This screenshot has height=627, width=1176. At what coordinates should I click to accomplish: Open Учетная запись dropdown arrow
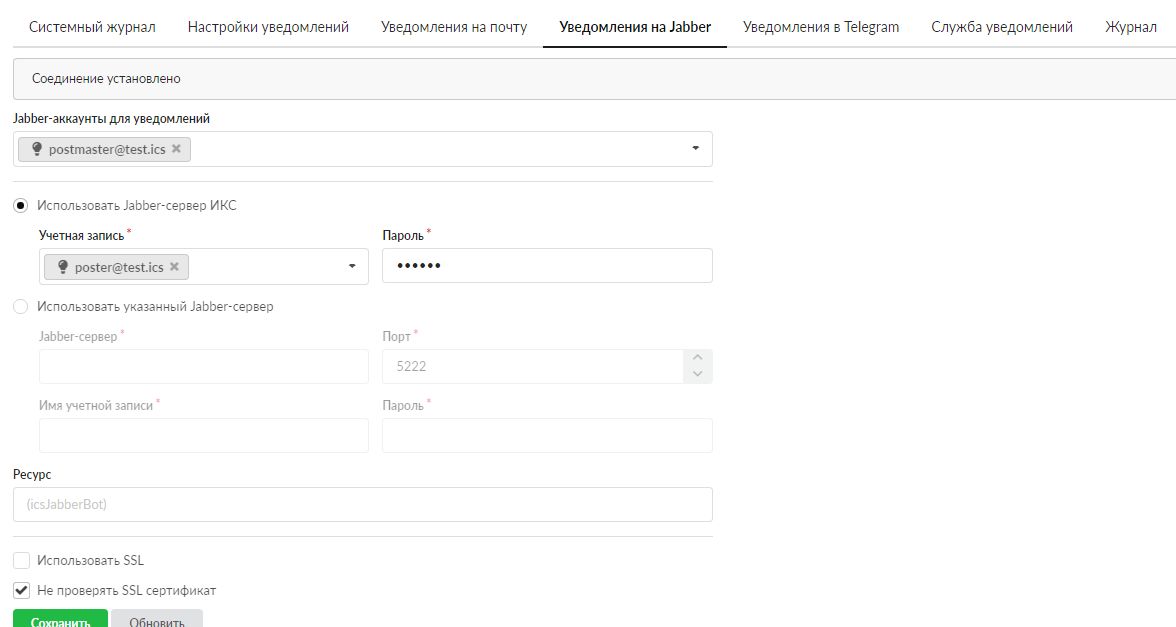(x=352, y=267)
